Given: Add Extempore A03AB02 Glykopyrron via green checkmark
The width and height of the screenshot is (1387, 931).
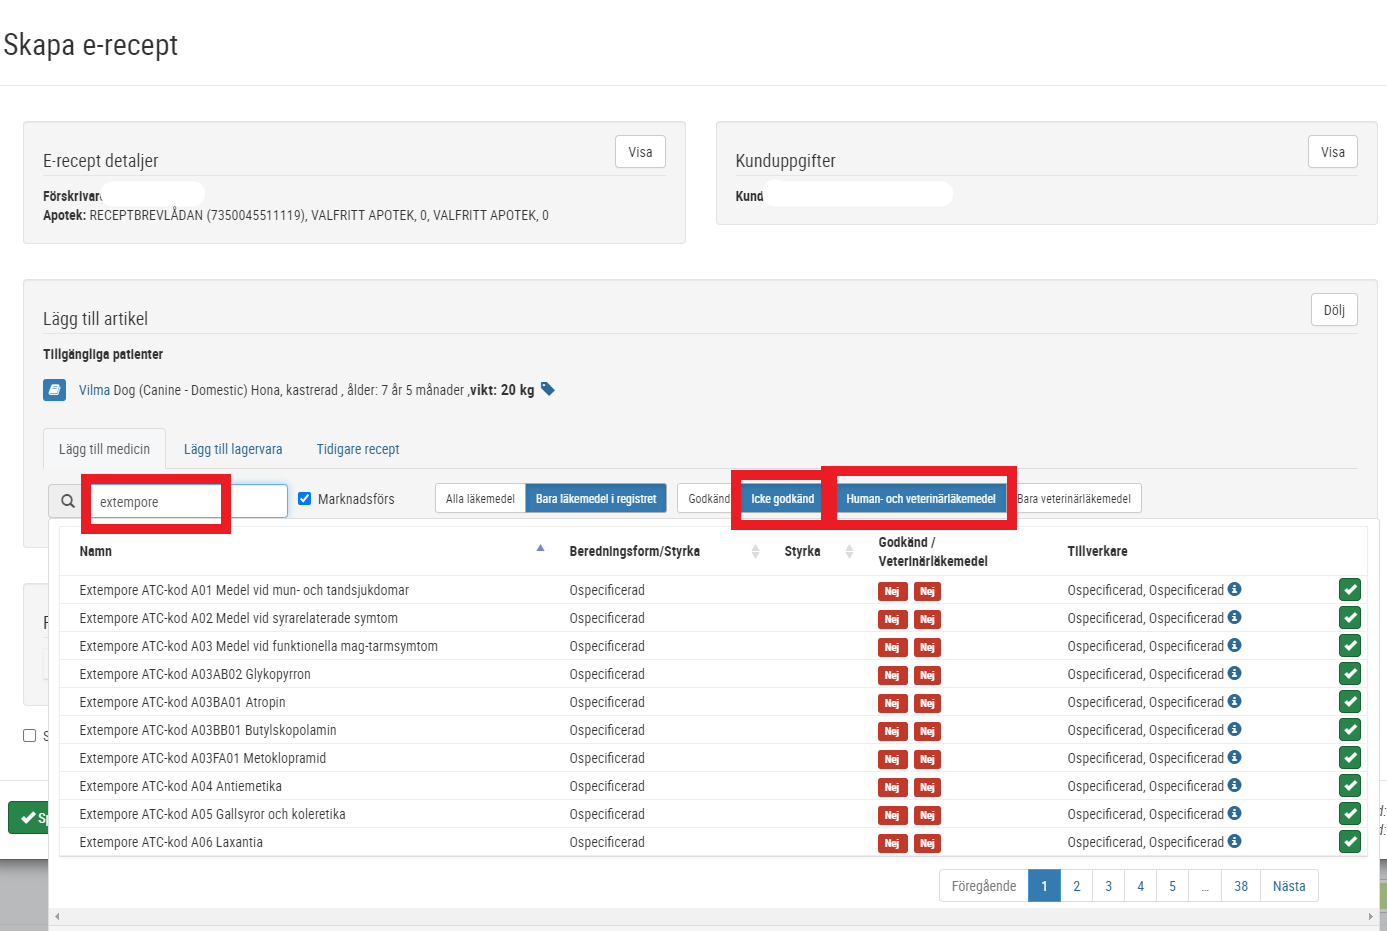Looking at the screenshot, I should [x=1350, y=674].
